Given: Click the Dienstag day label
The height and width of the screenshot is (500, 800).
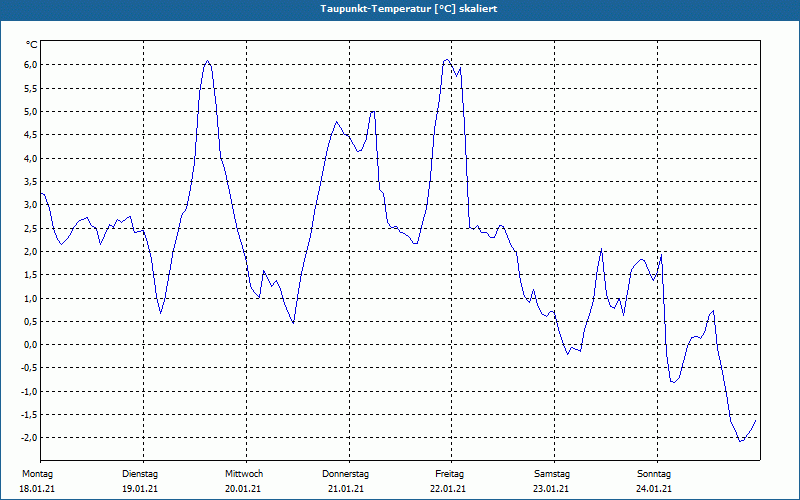Looking at the screenshot, I should click(x=140, y=474).
